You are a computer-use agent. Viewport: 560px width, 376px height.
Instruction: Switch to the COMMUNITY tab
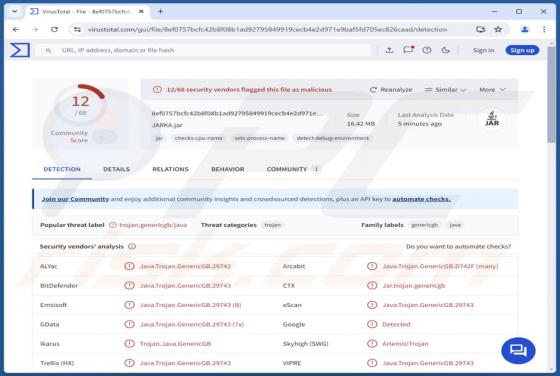293,169
